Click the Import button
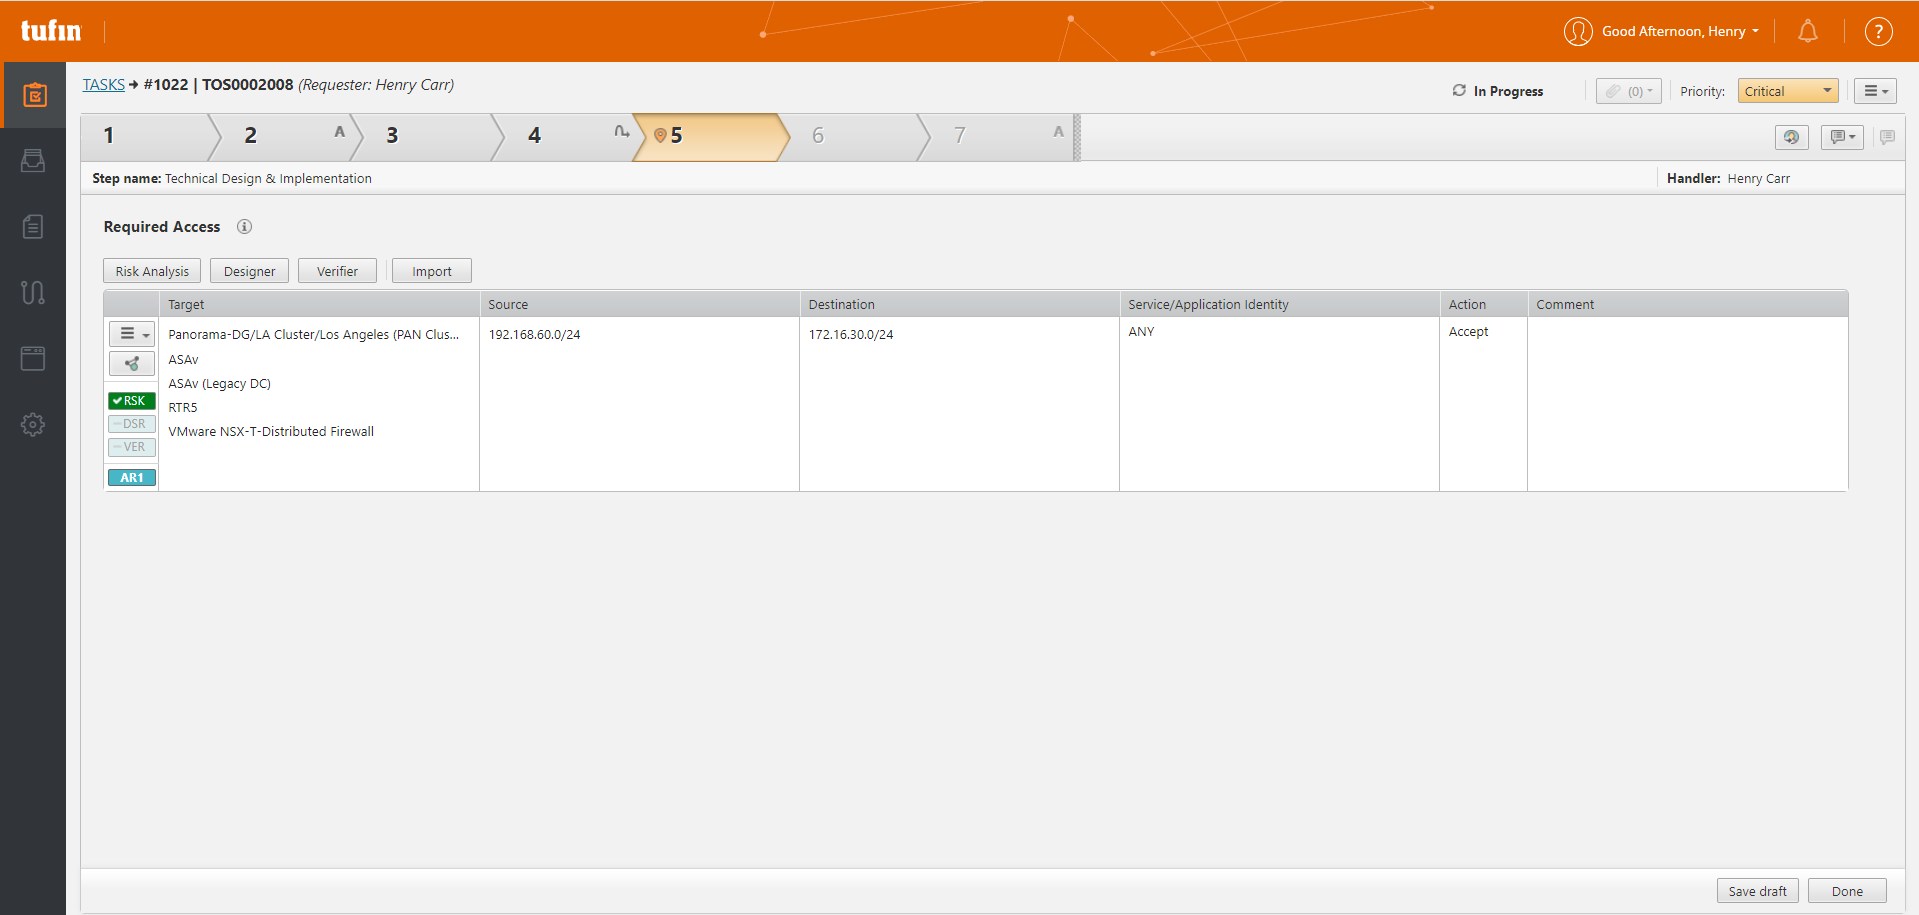This screenshot has width=1919, height=915. tap(432, 271)
